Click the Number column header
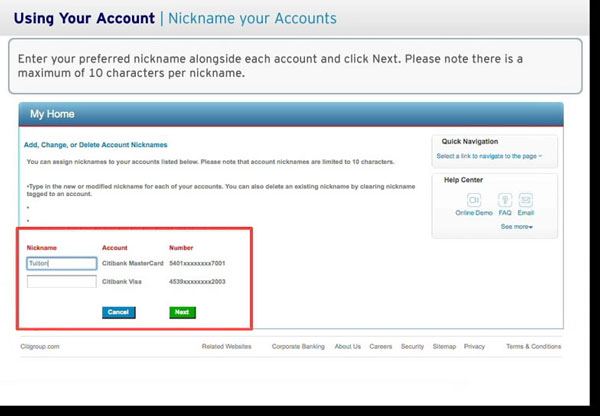The width and height of the screenshot is (600, 416). coord(181,248)
